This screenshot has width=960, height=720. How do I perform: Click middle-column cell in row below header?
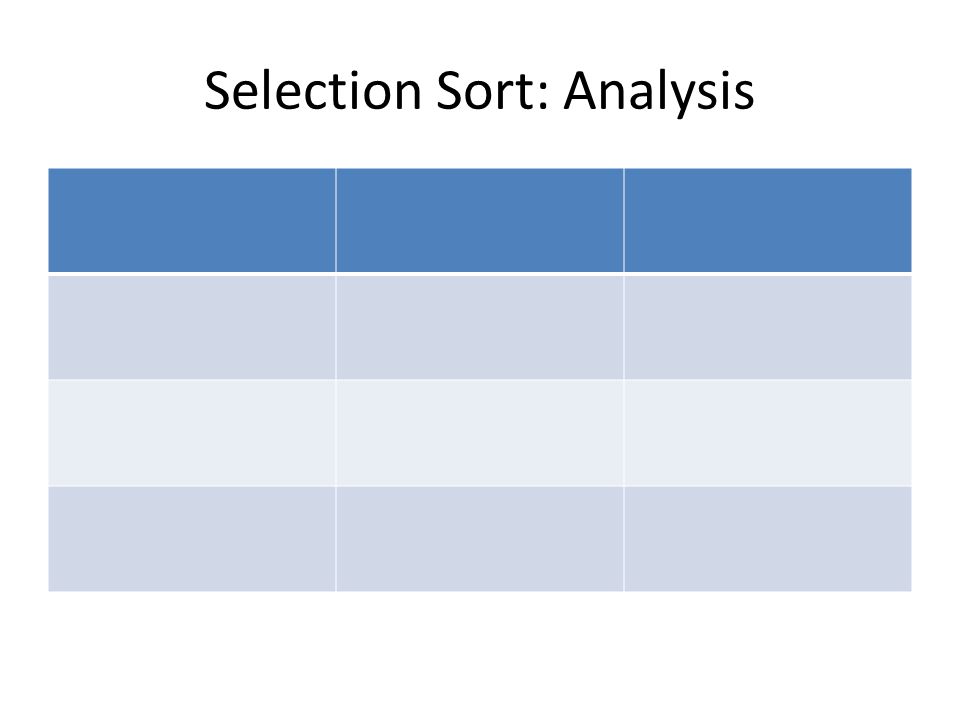pyautogui.click(x=479, y=327)
